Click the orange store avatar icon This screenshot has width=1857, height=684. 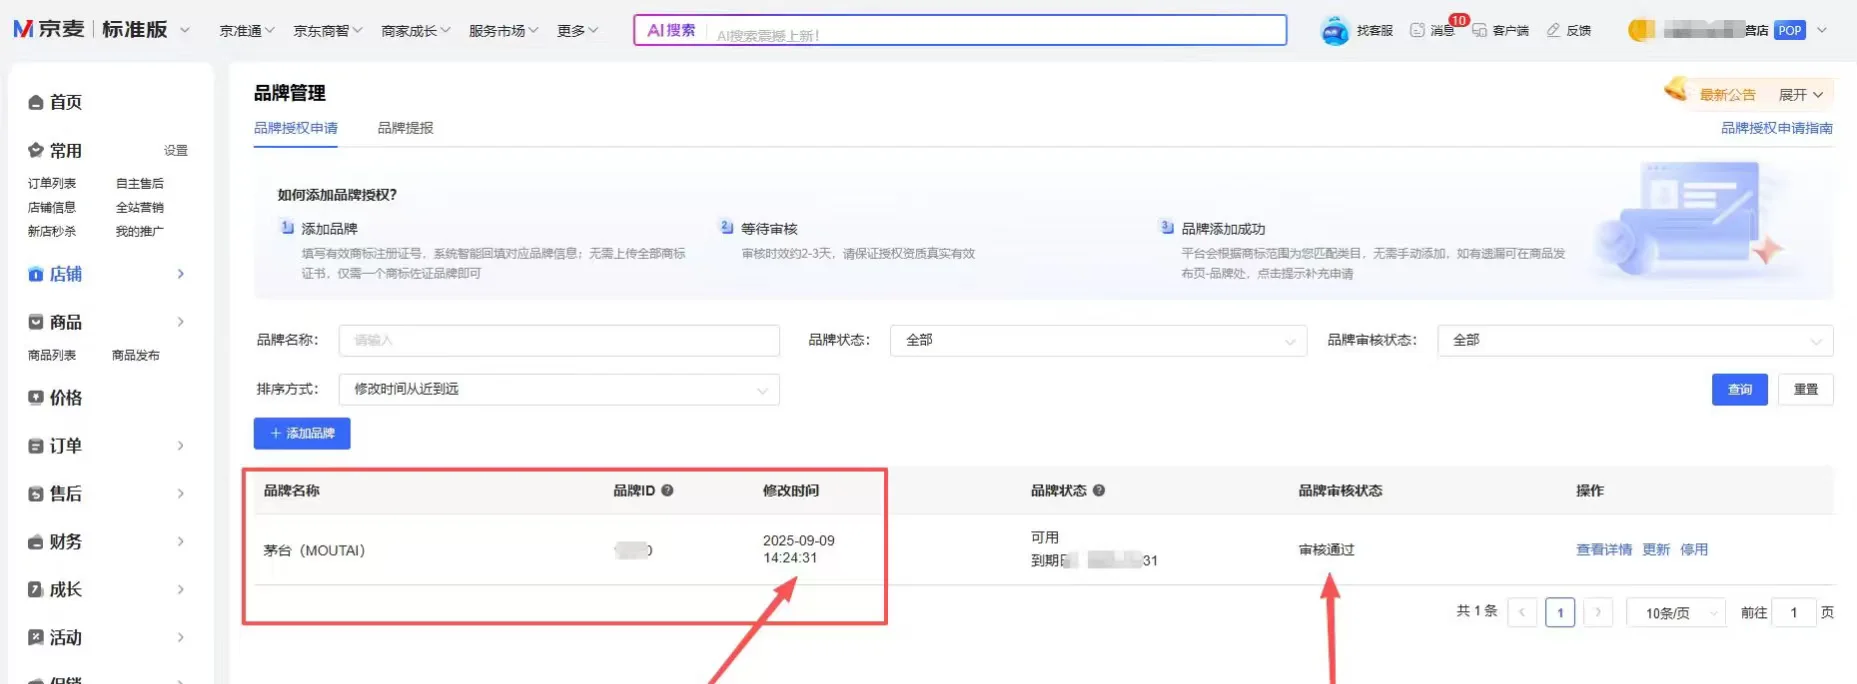point(1641,31)
